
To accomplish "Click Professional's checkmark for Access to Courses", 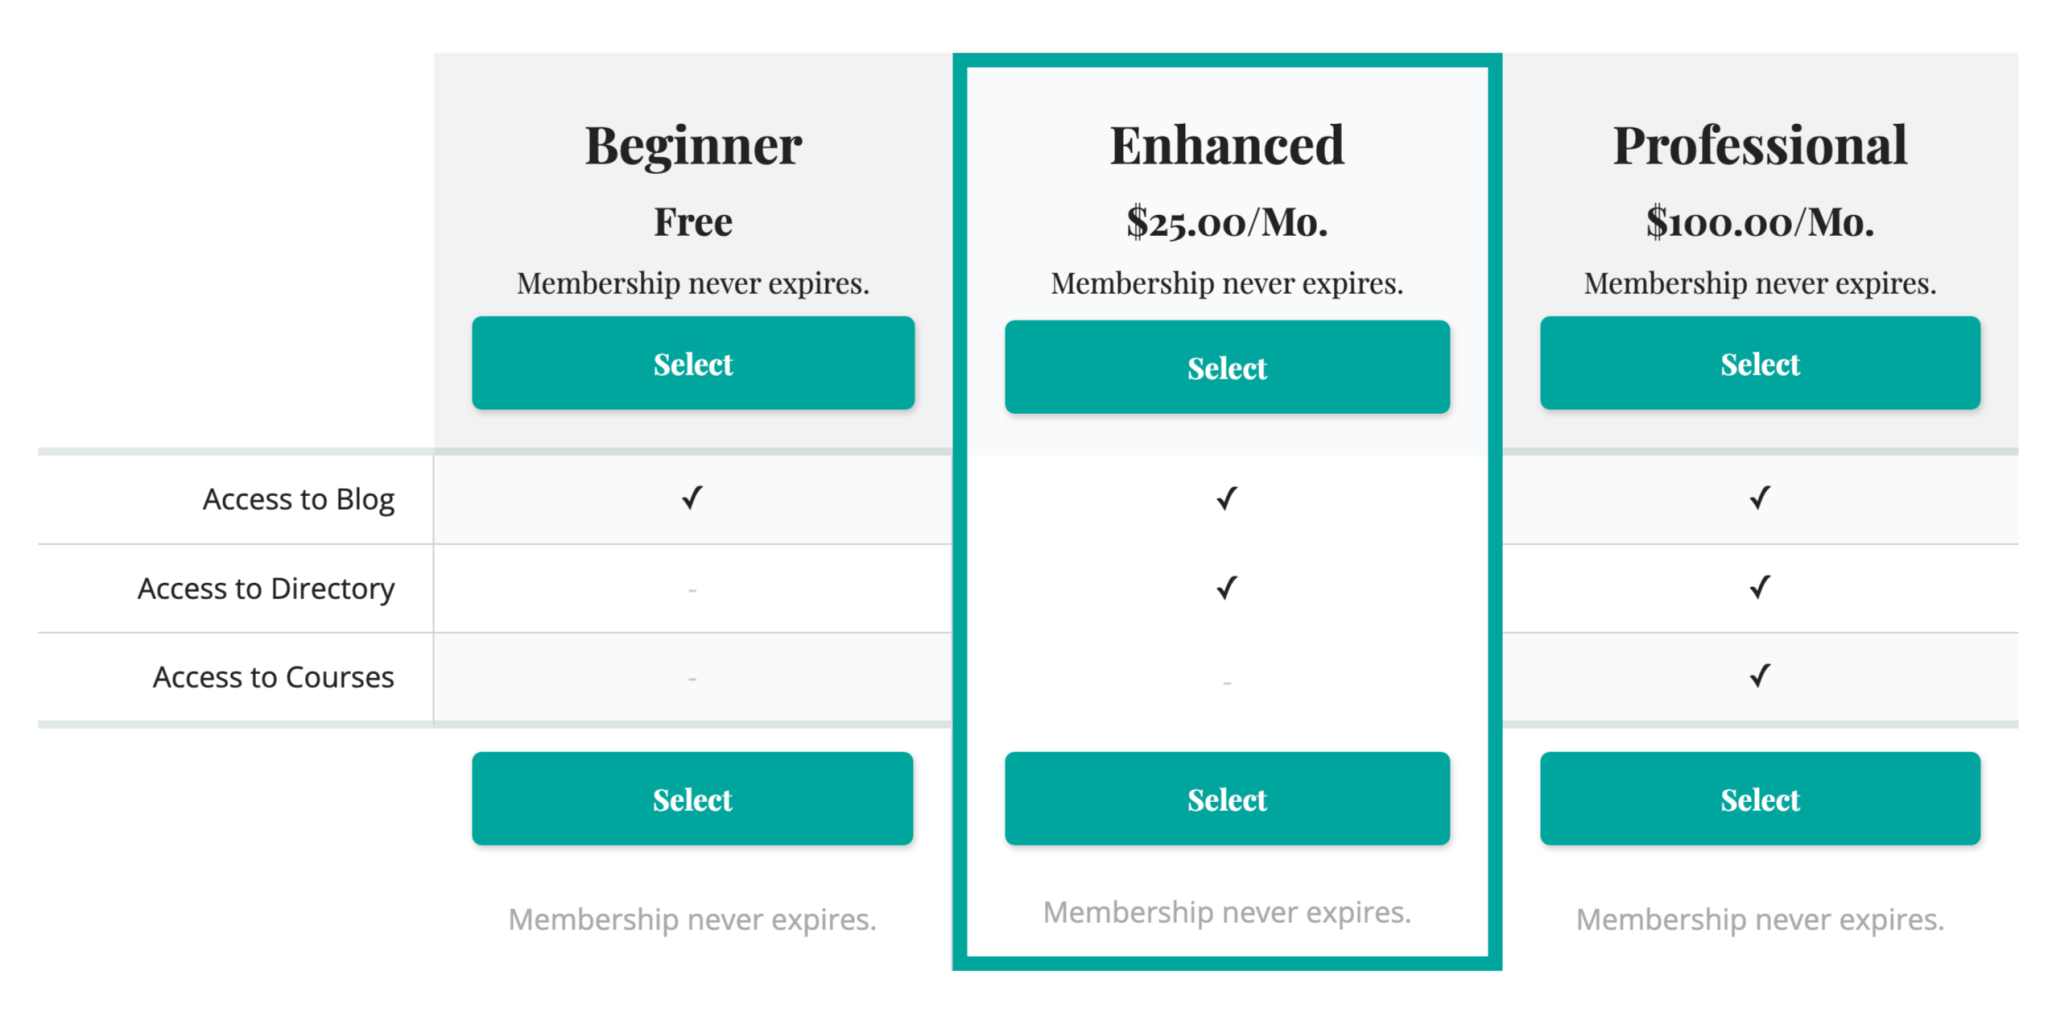I will (x=1759, y=677).
